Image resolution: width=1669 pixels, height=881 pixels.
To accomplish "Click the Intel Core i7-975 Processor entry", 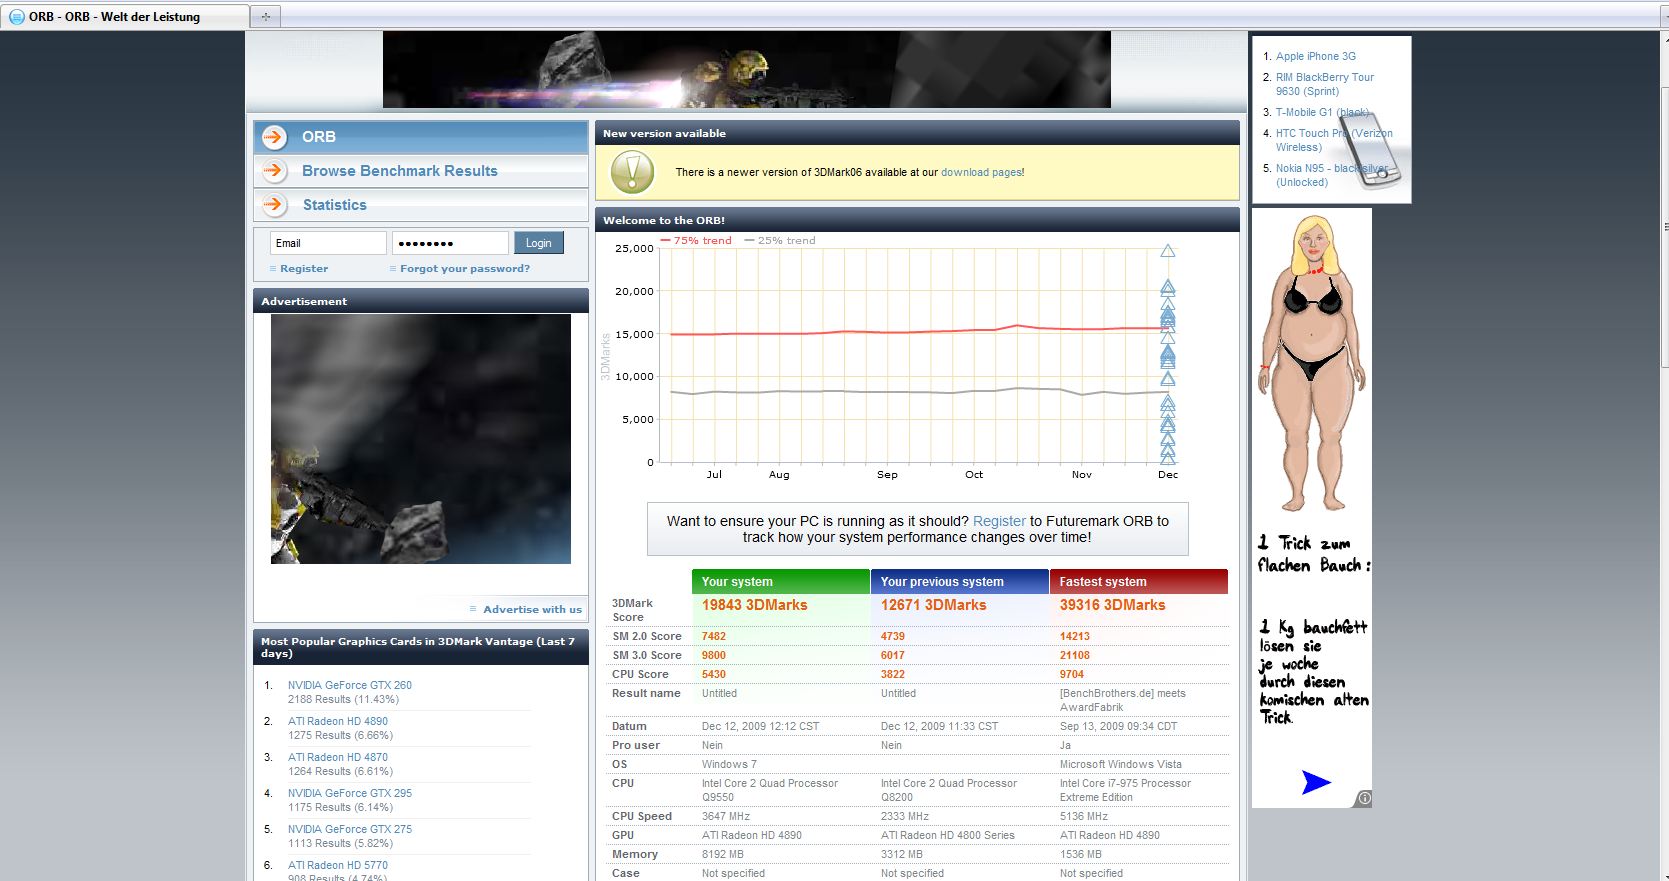I will [x=1125, y=790].
